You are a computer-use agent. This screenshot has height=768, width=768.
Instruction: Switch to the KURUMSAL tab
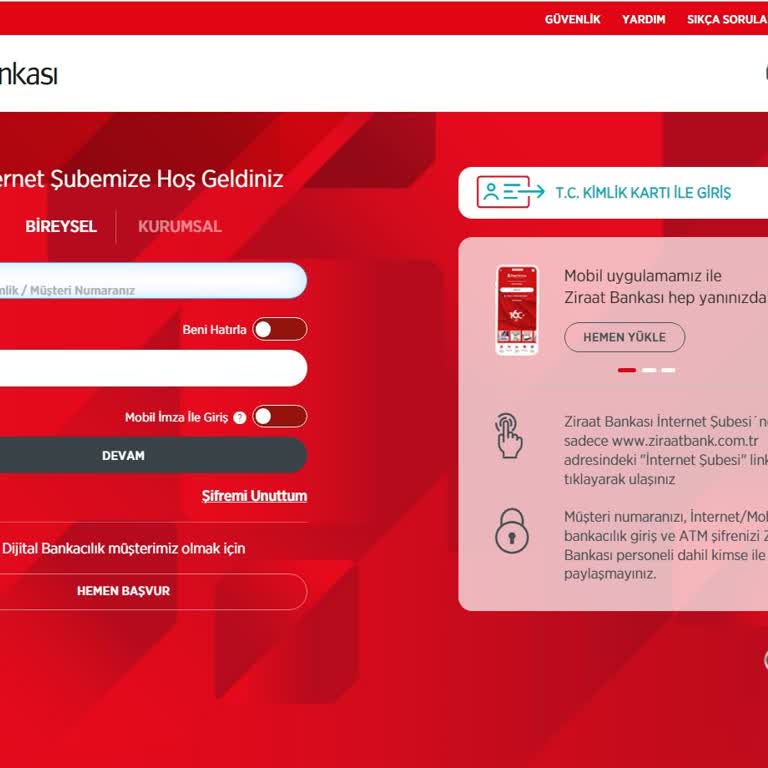[180, 226]
